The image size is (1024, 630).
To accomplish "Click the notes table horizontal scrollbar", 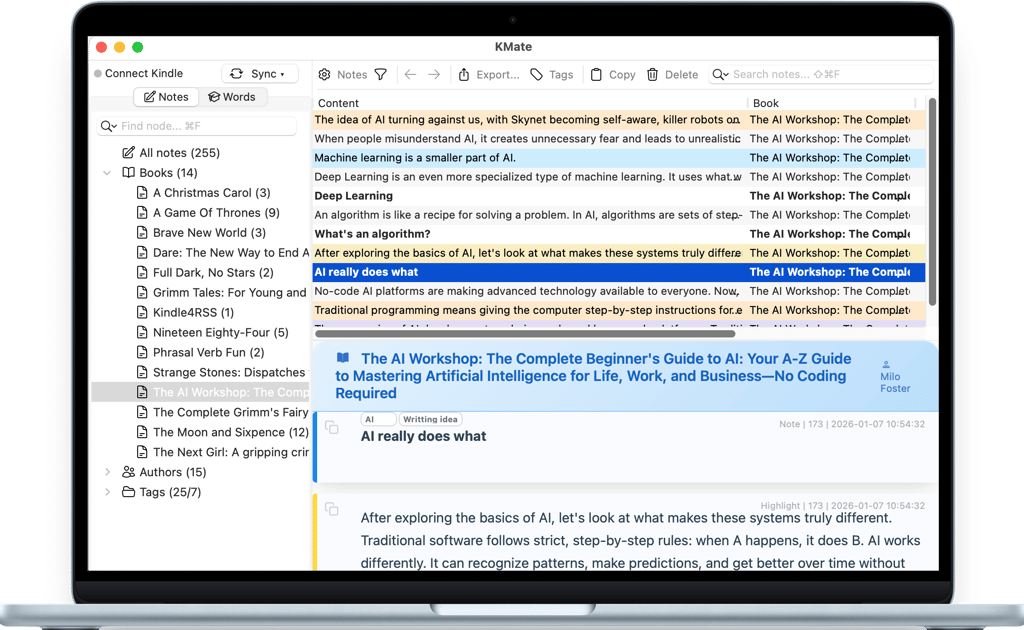I will click(525, 334).
